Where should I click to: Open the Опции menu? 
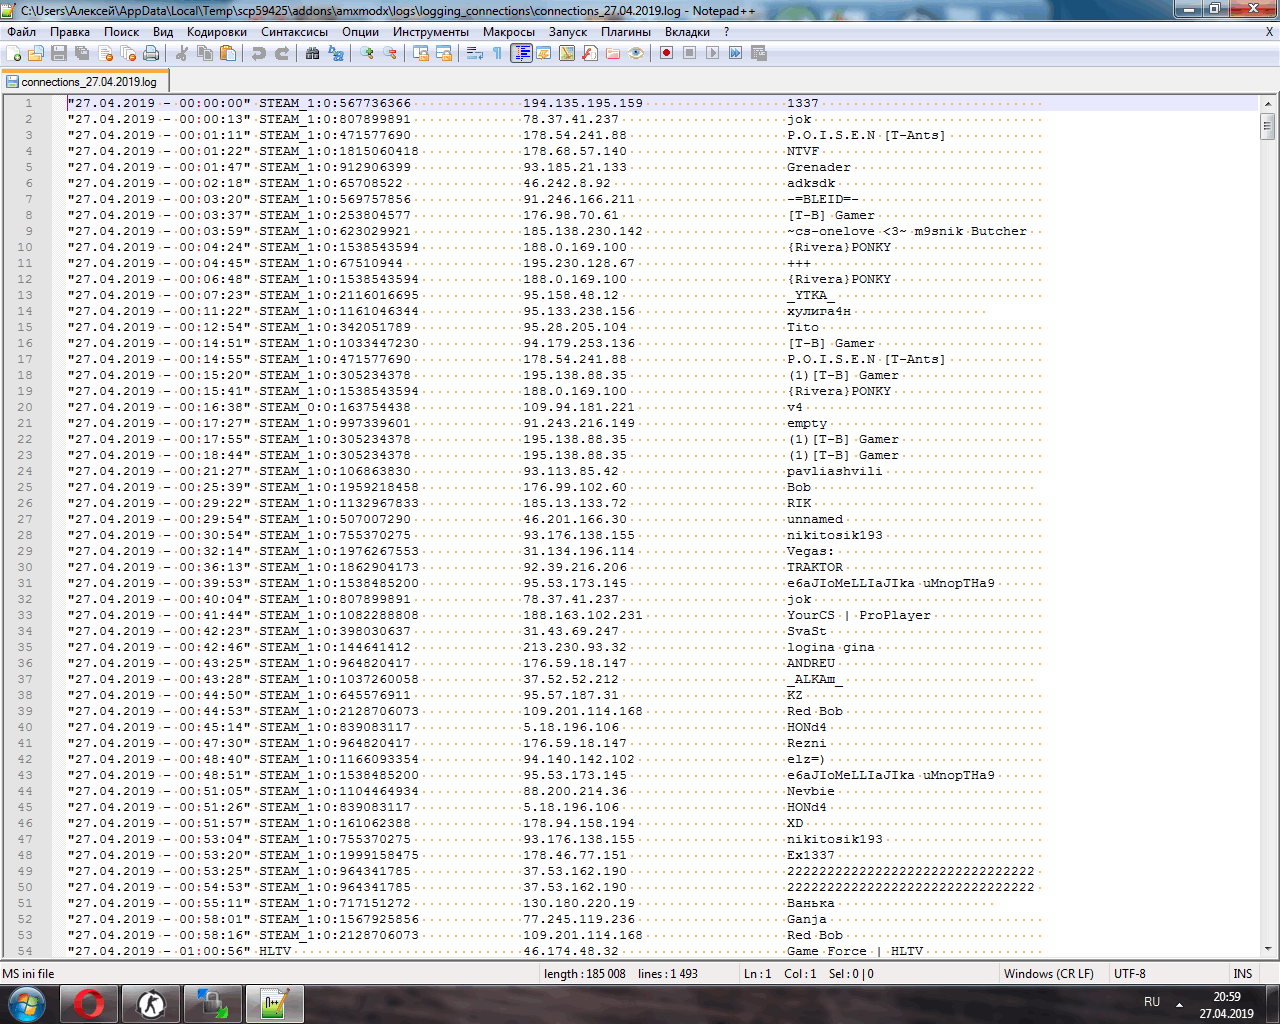pos(360,32)
